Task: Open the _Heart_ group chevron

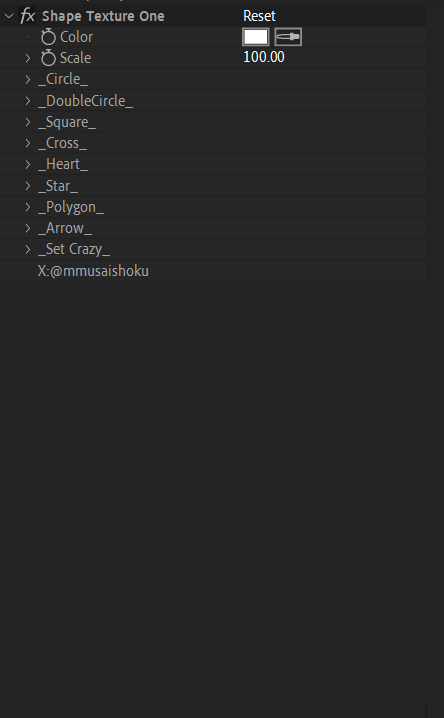Action: coord(28,164)
